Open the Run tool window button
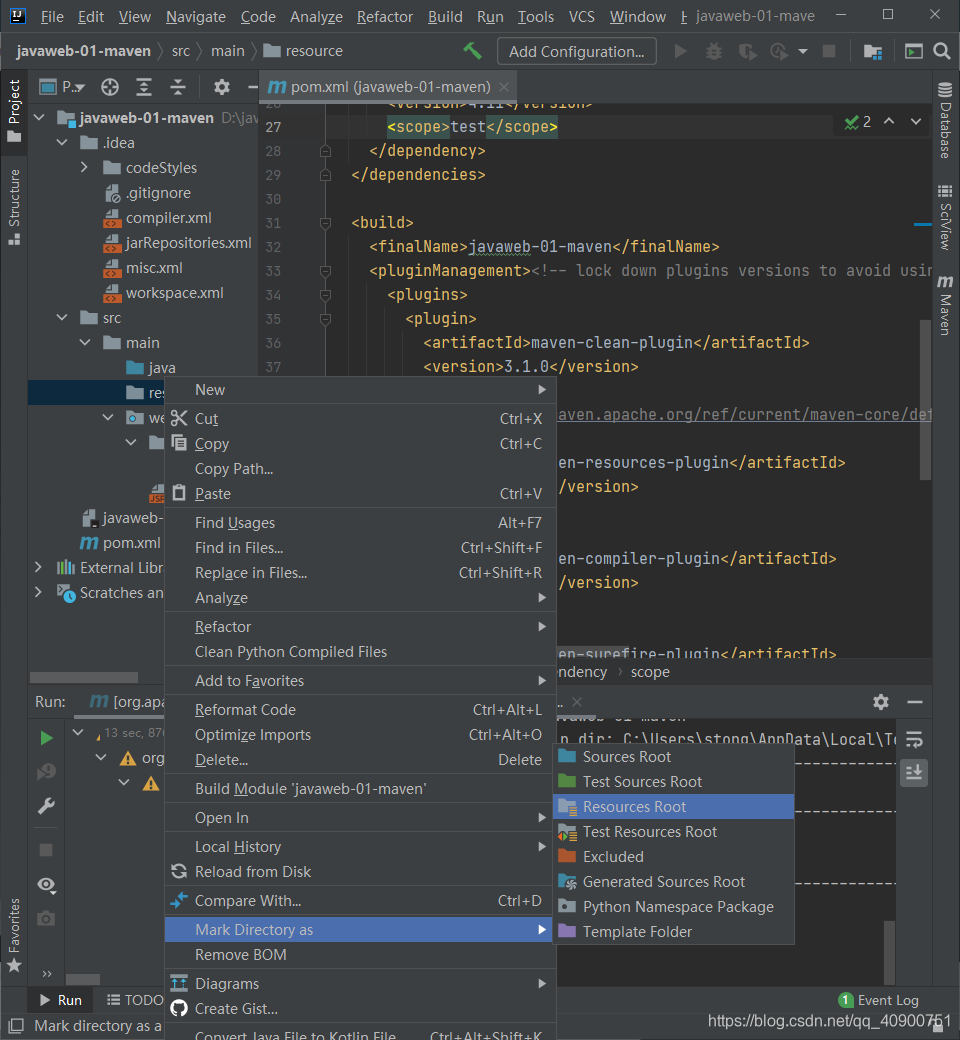 (61, 1000)
